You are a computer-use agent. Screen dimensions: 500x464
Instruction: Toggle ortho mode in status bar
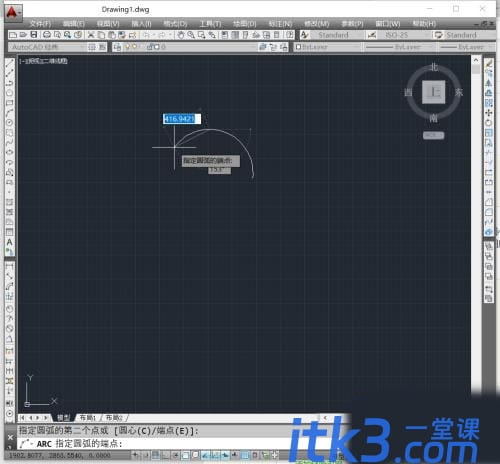pos(166,455)
